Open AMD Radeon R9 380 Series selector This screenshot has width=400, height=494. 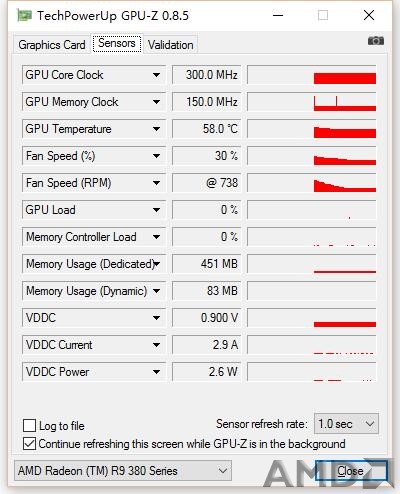[x=123, y=471]
